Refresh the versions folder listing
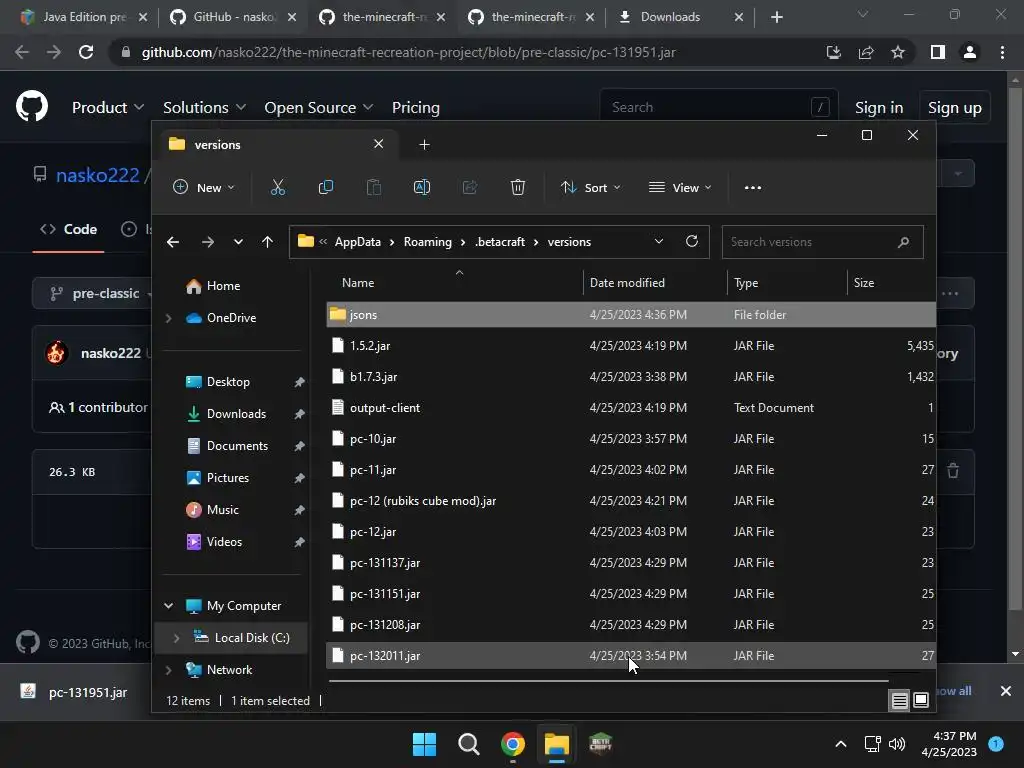Viewport: 1024px width, 768px height. 692,242
